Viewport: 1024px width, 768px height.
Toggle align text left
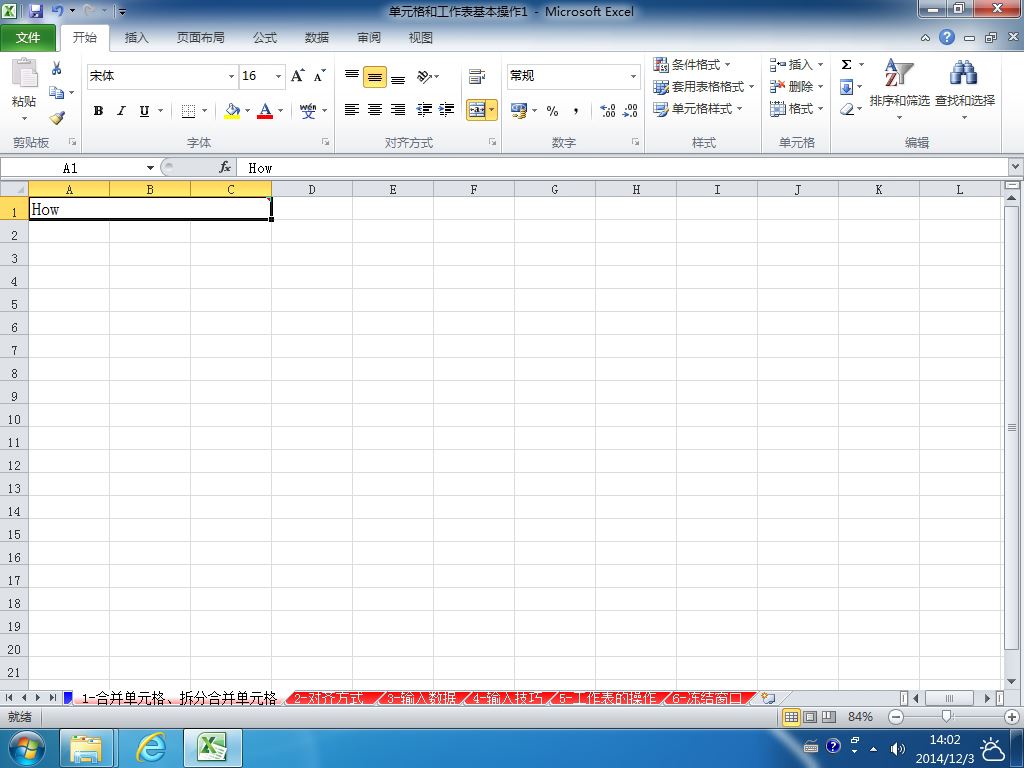click(x=351, y=110)
